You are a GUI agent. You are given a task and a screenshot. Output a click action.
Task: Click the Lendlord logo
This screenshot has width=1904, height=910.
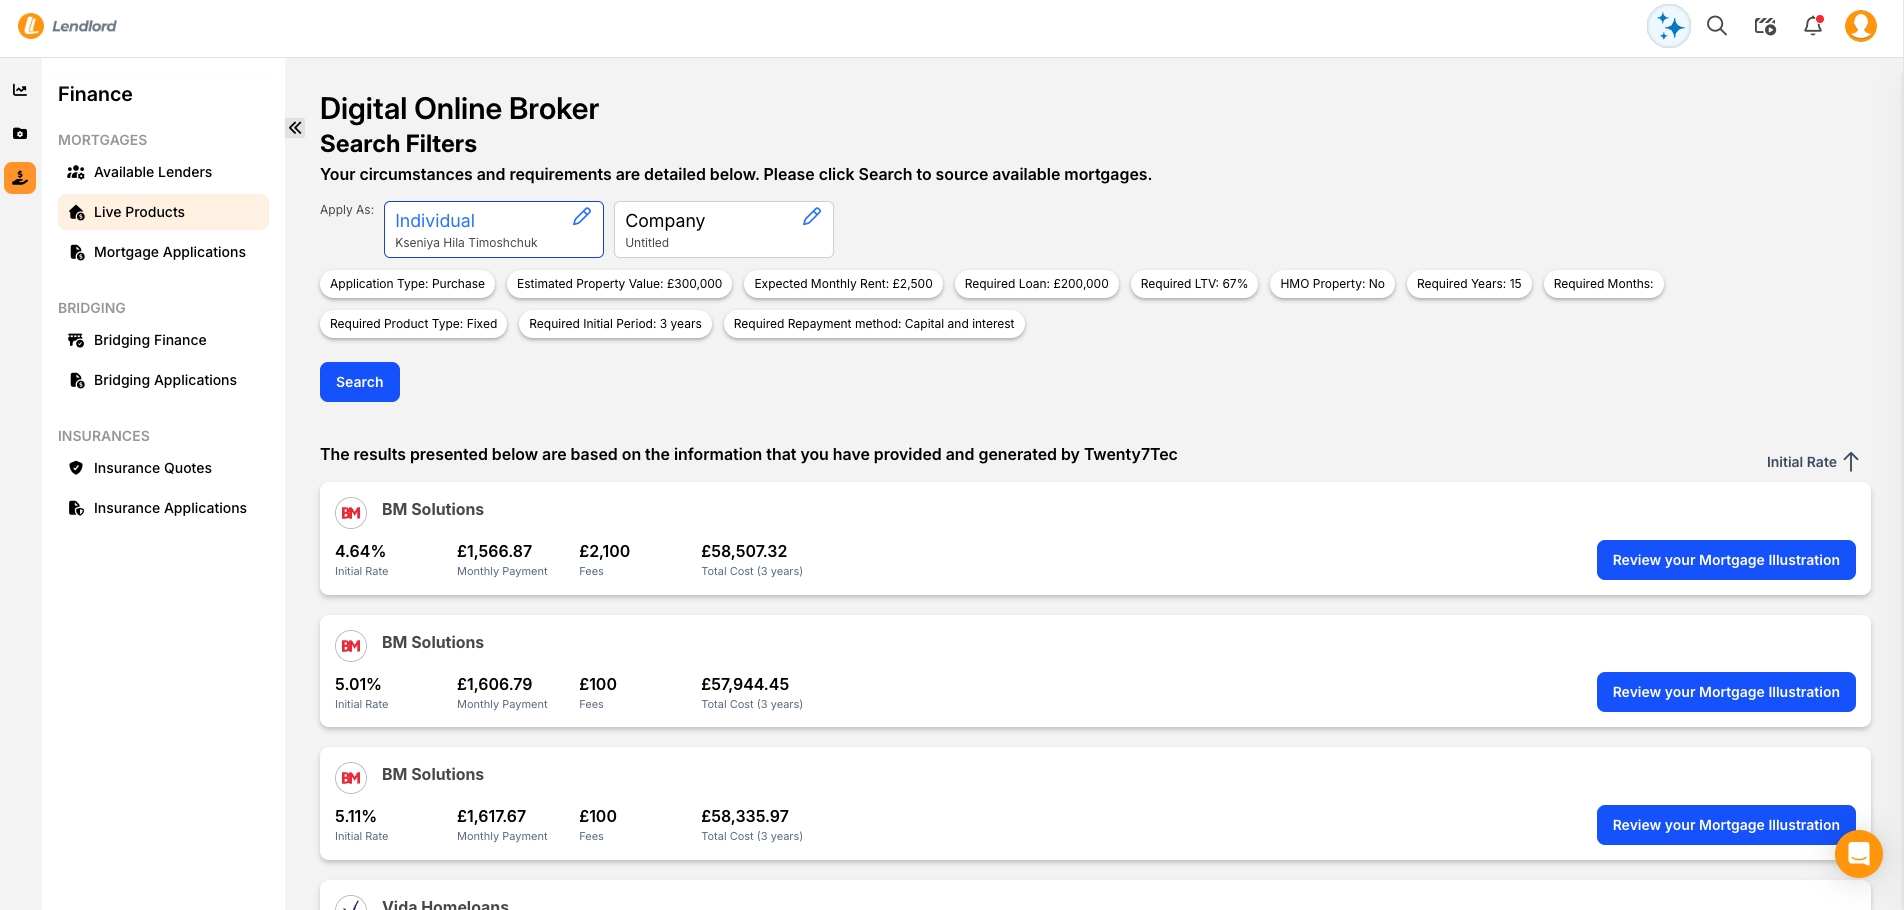pyautogui.click(x=68, y=26)
